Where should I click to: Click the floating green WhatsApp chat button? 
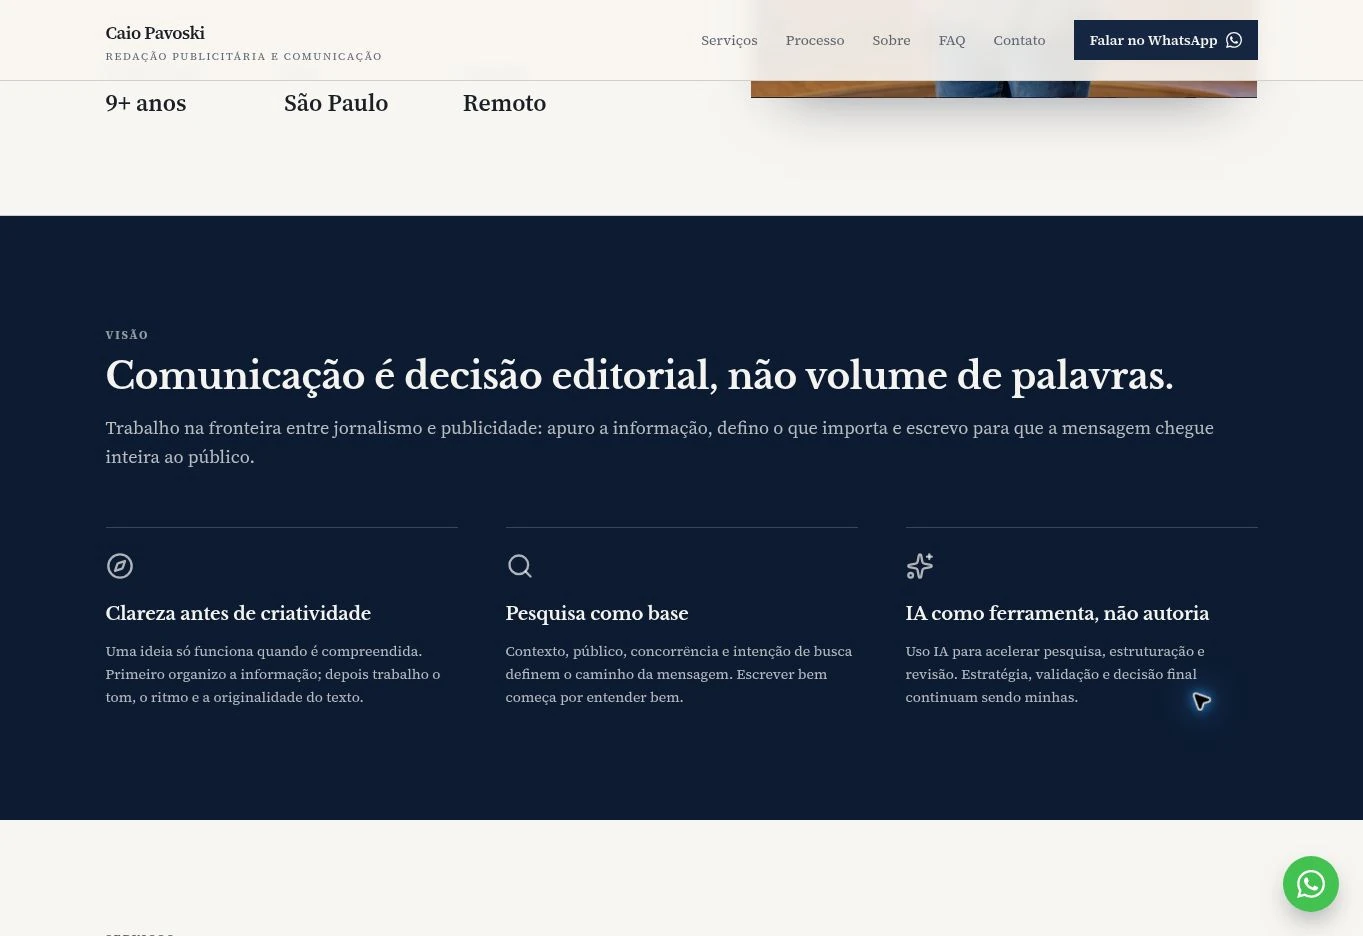point(1310,884)
